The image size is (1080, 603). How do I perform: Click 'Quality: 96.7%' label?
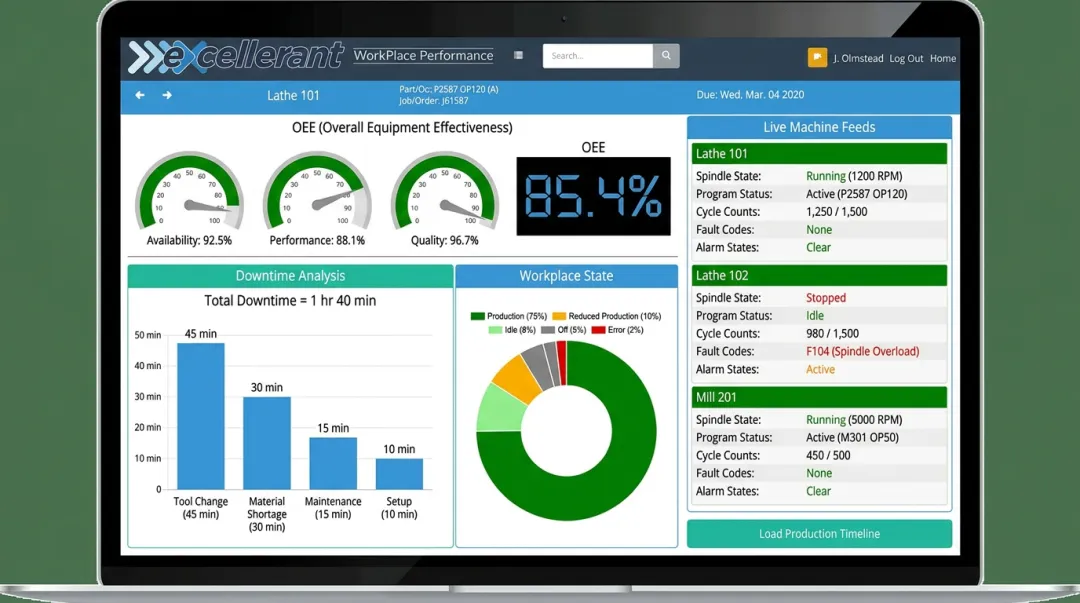[x=445, y=241]
